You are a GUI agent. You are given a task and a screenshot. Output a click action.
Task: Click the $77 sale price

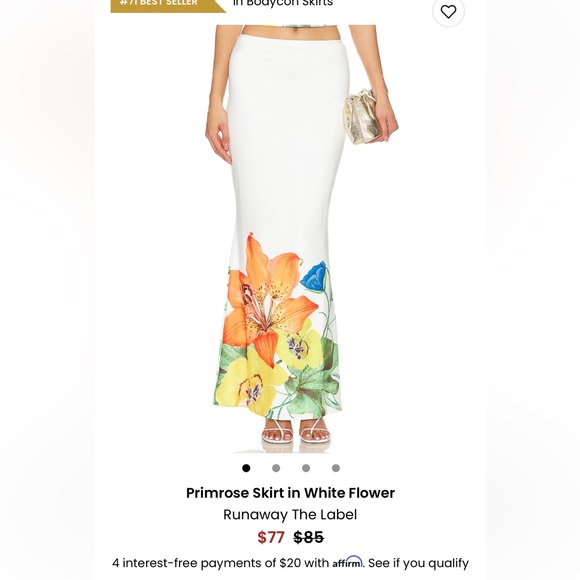click(271, 537)
